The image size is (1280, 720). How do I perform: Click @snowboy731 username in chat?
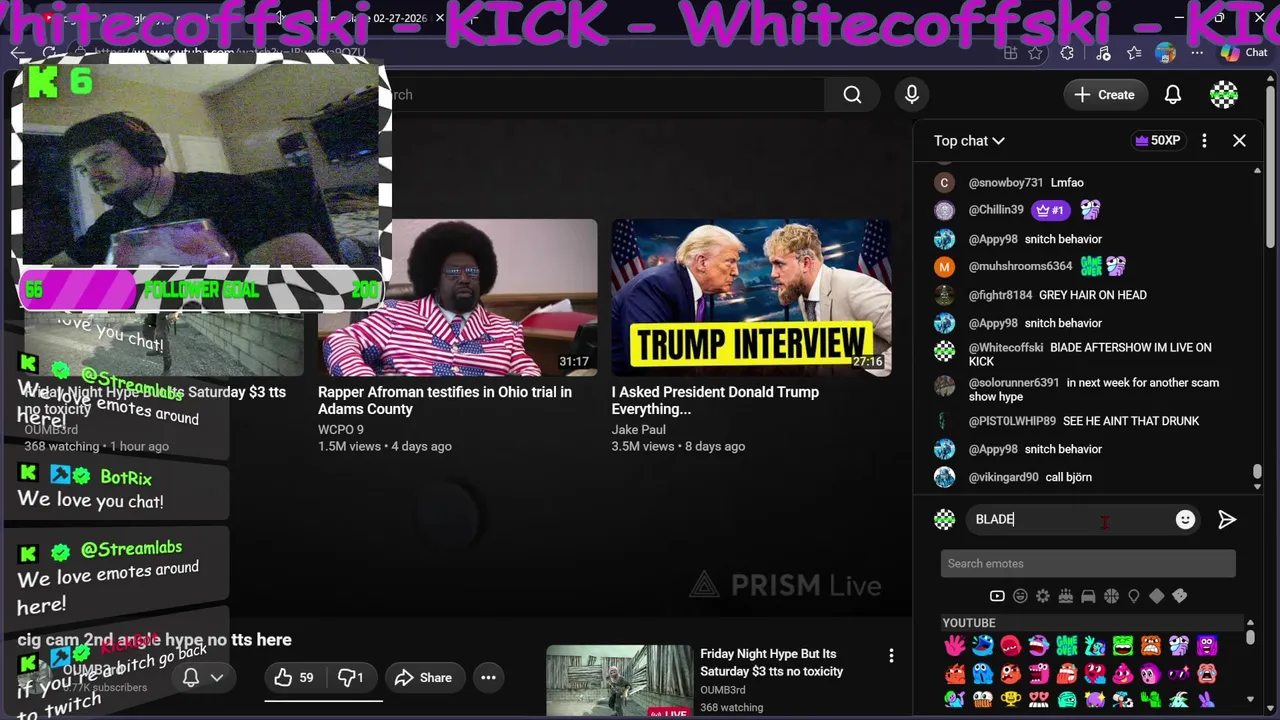(x=1006, y=183)
